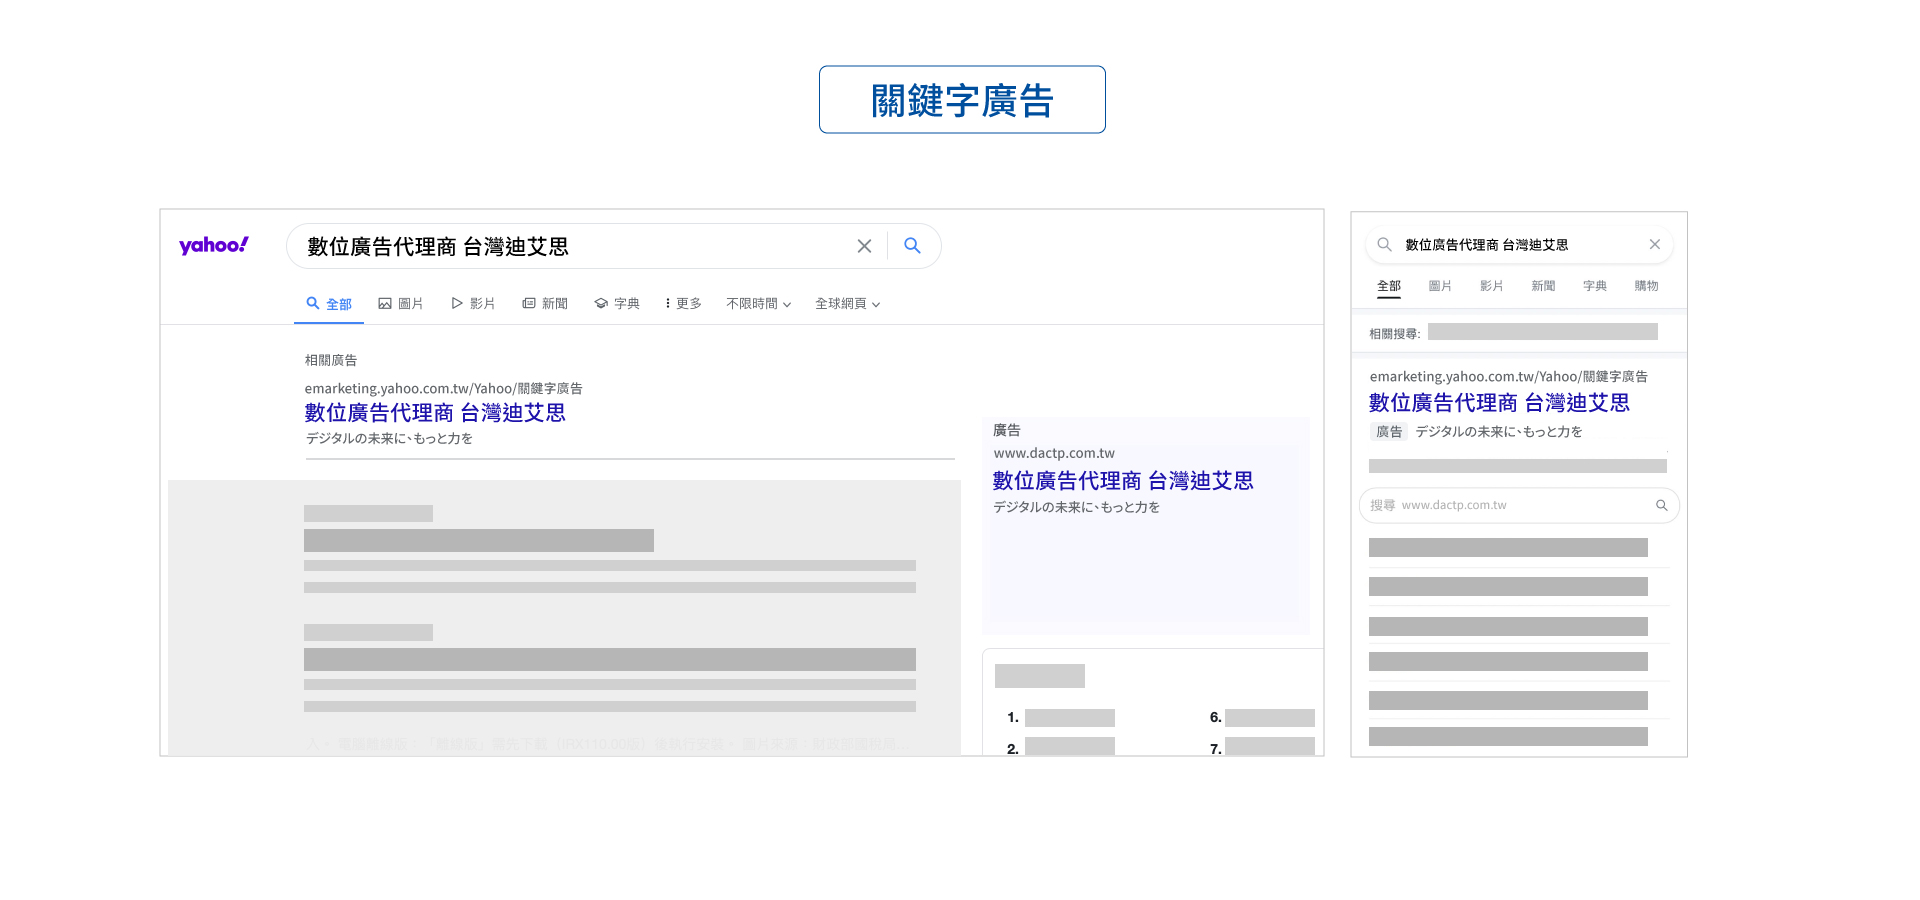Open the 不限時間 time filter dropdown
Screen dimensions: 1920x900
[x=758, y=304]
